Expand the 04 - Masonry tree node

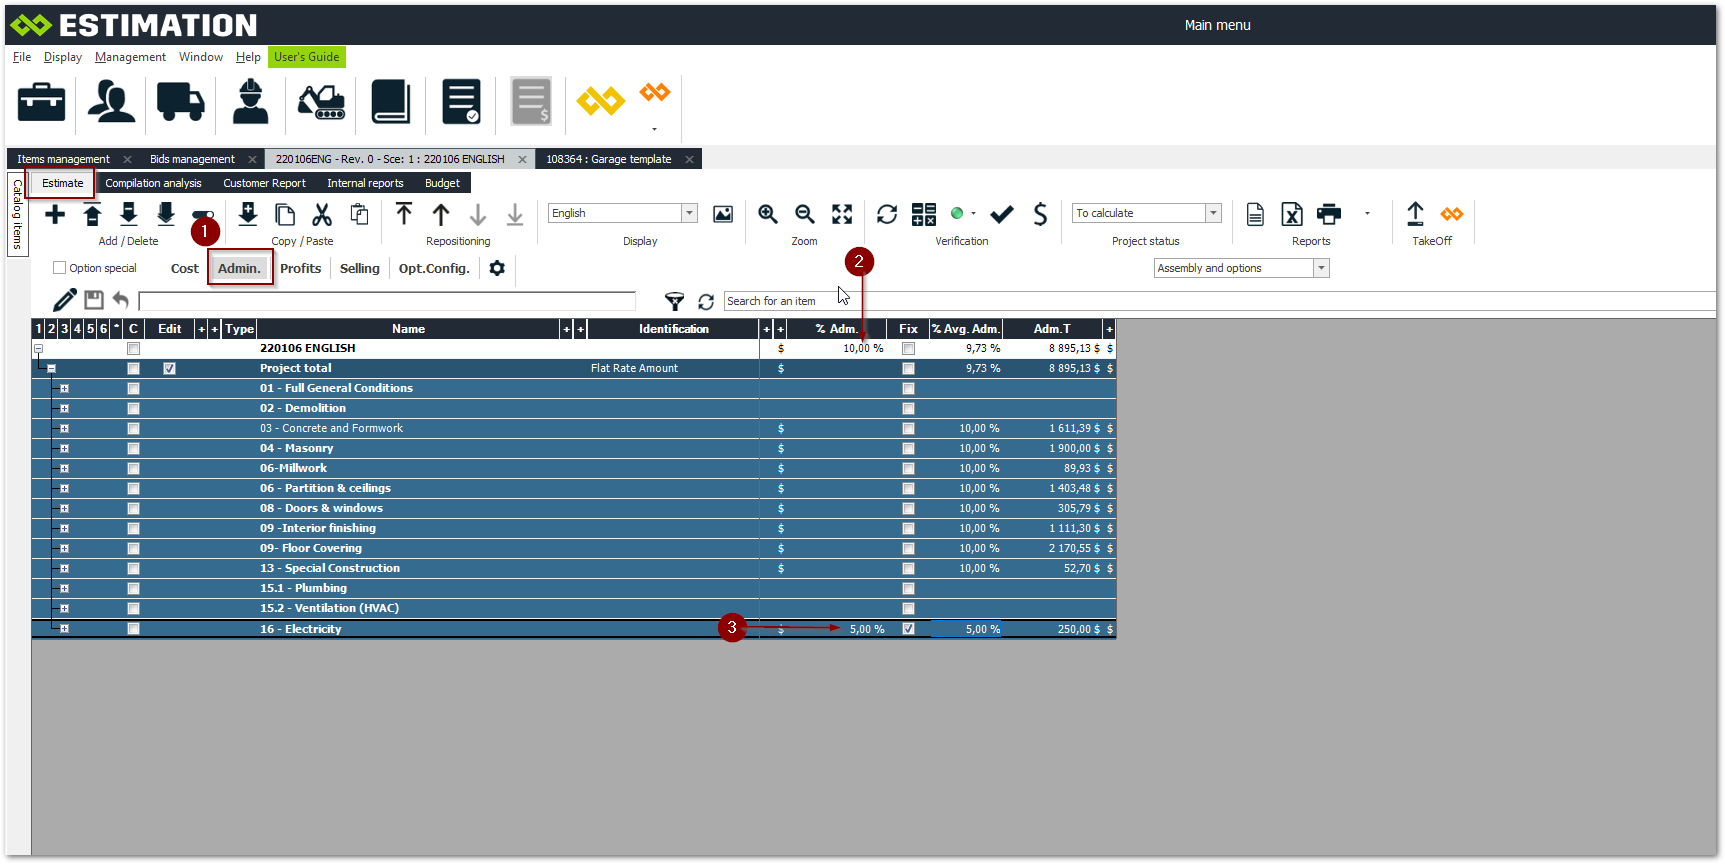[x=64, y=449]
